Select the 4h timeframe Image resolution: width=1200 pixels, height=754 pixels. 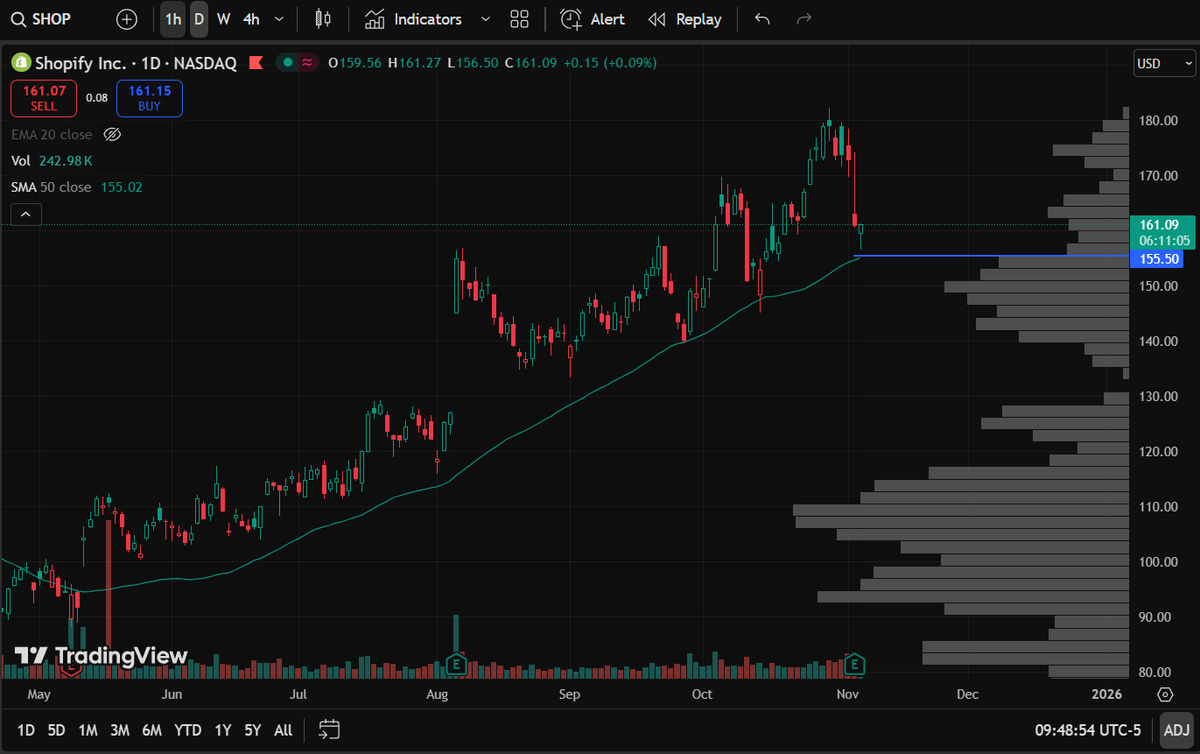click(x=251, y=19)
